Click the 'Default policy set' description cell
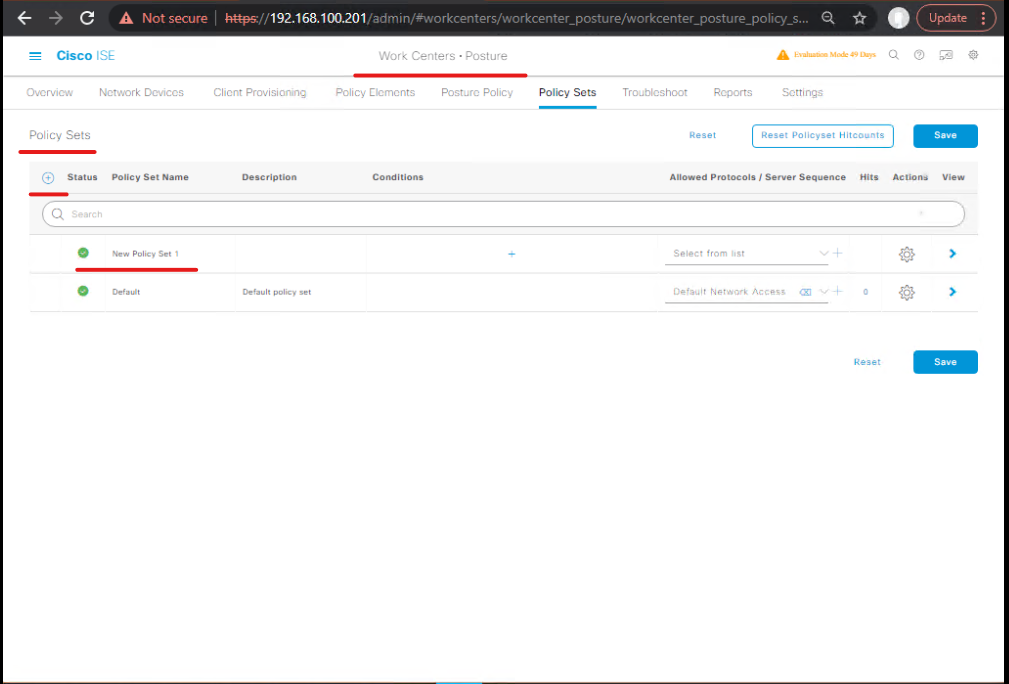Viewport: 1009px width, 684px height. click(x=277, y=292)
